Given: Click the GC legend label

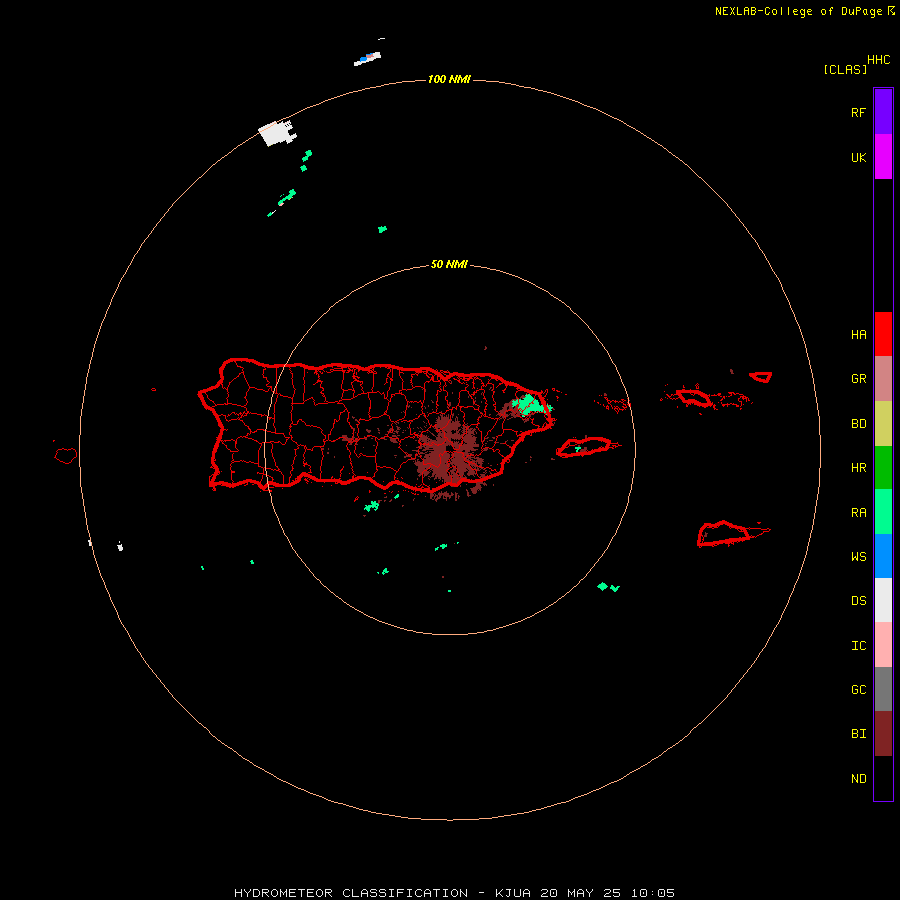Looking at the screenshot, I should (858, 689).
